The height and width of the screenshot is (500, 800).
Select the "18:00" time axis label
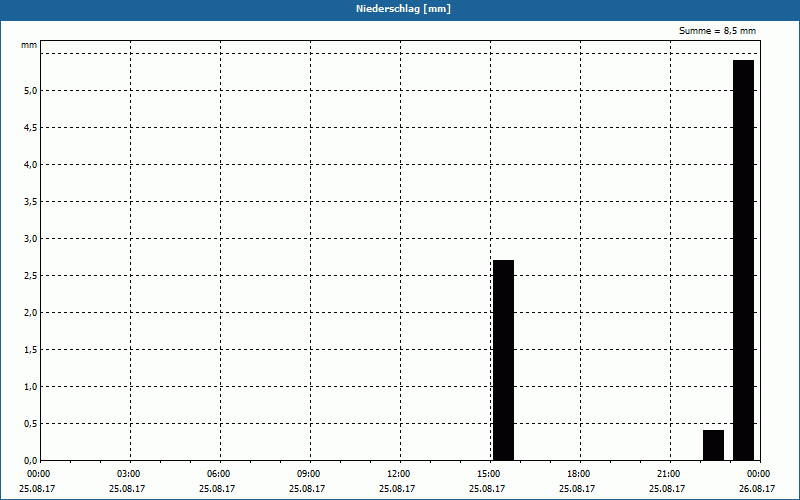coord(579,474)
